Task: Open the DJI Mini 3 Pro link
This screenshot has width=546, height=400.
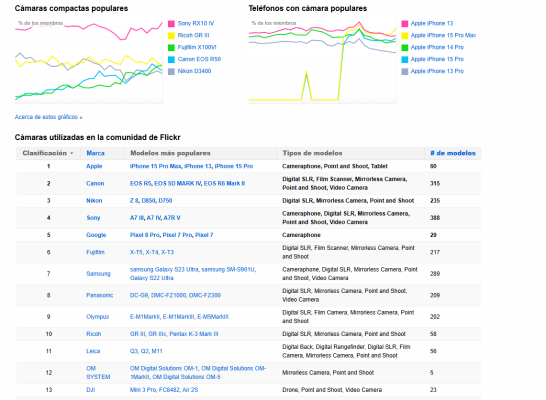Action: point(143,390)
